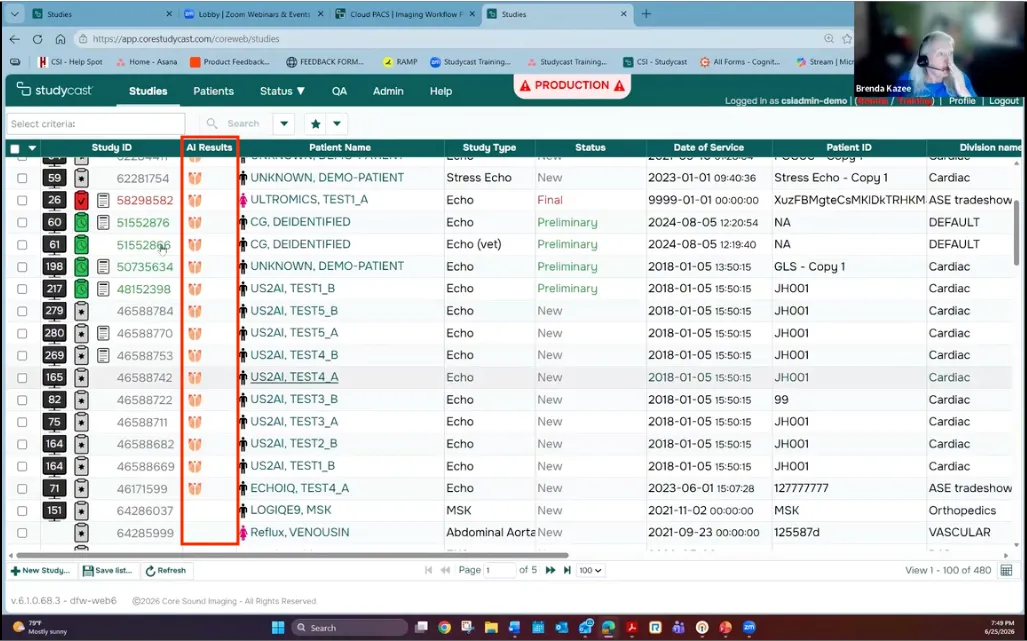Open the Admin menu item

pos(388,91)
